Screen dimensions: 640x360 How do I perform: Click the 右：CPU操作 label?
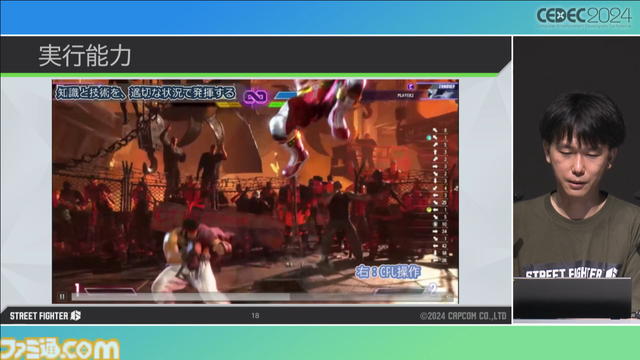pos(388,272)
